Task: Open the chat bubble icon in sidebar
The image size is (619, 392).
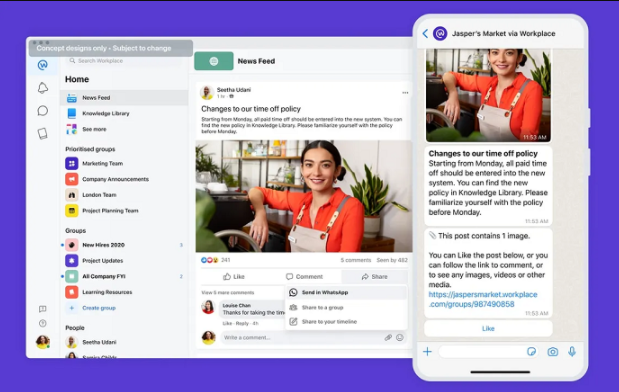Action: pos(43,111)
